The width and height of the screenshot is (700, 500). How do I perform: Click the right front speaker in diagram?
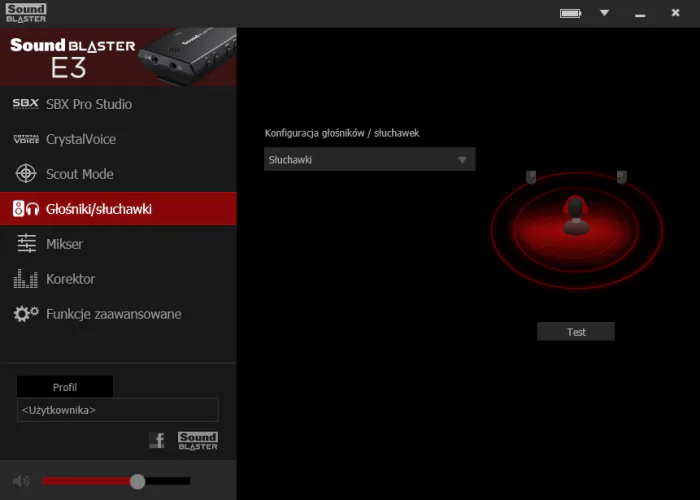(621, 177)
